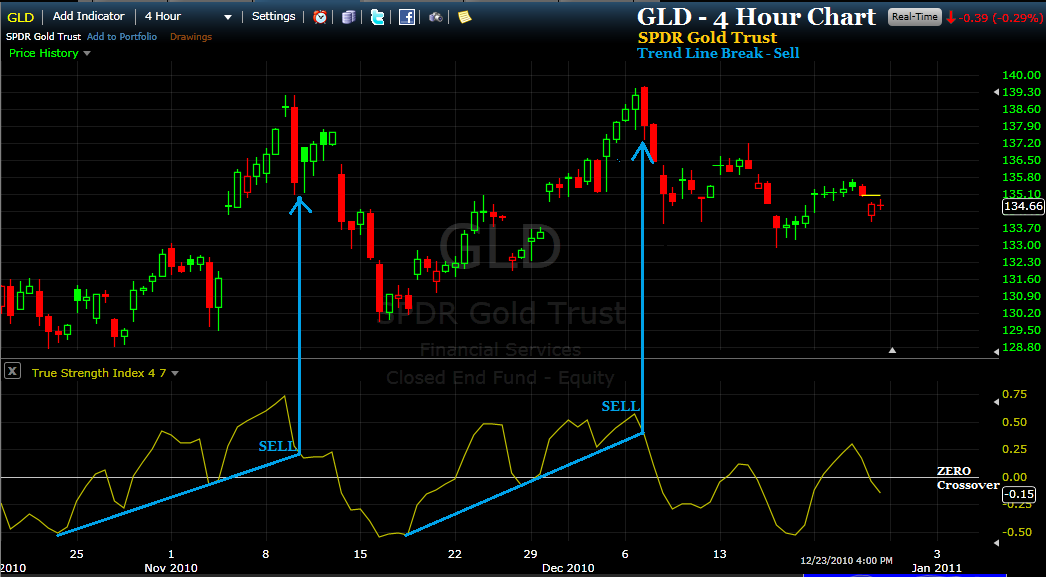Click the alarm clock alert icon
Screen dimensions: 1046x577
click(x=320, y=17)
